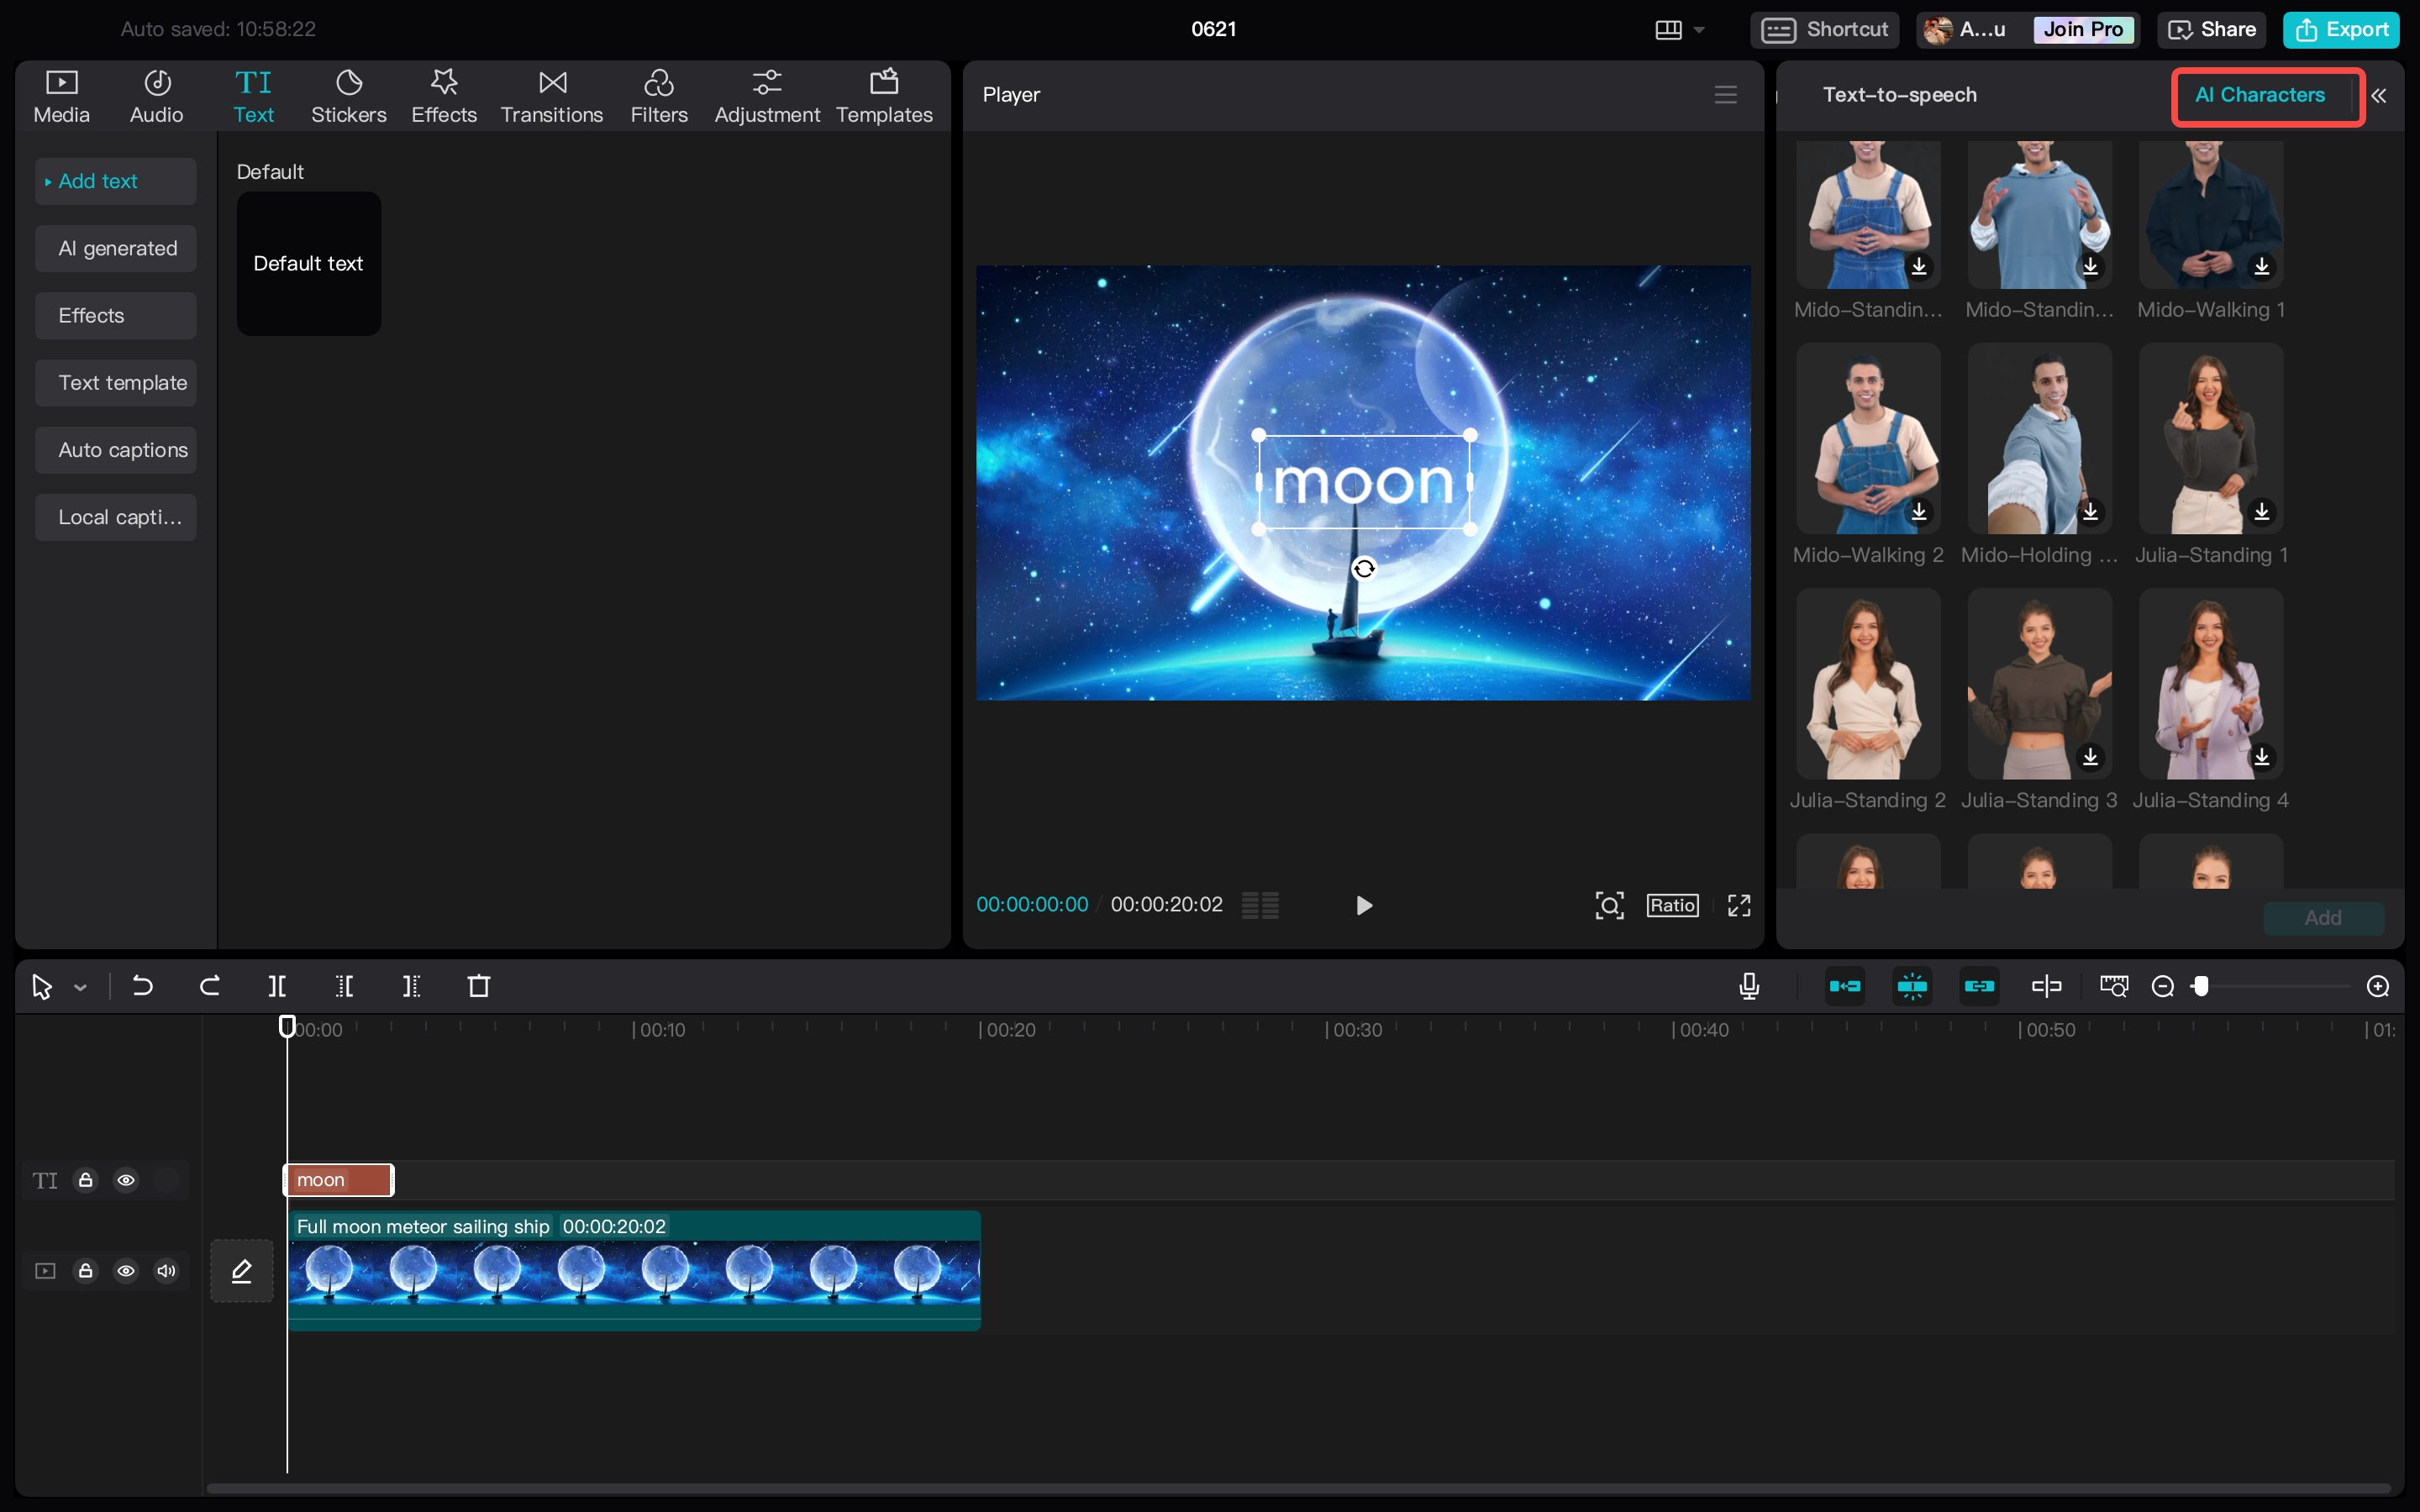The height and width of the screenshot is (1512, 2420).
Task: Select the Voiceover record icon
Action: 1749,986
